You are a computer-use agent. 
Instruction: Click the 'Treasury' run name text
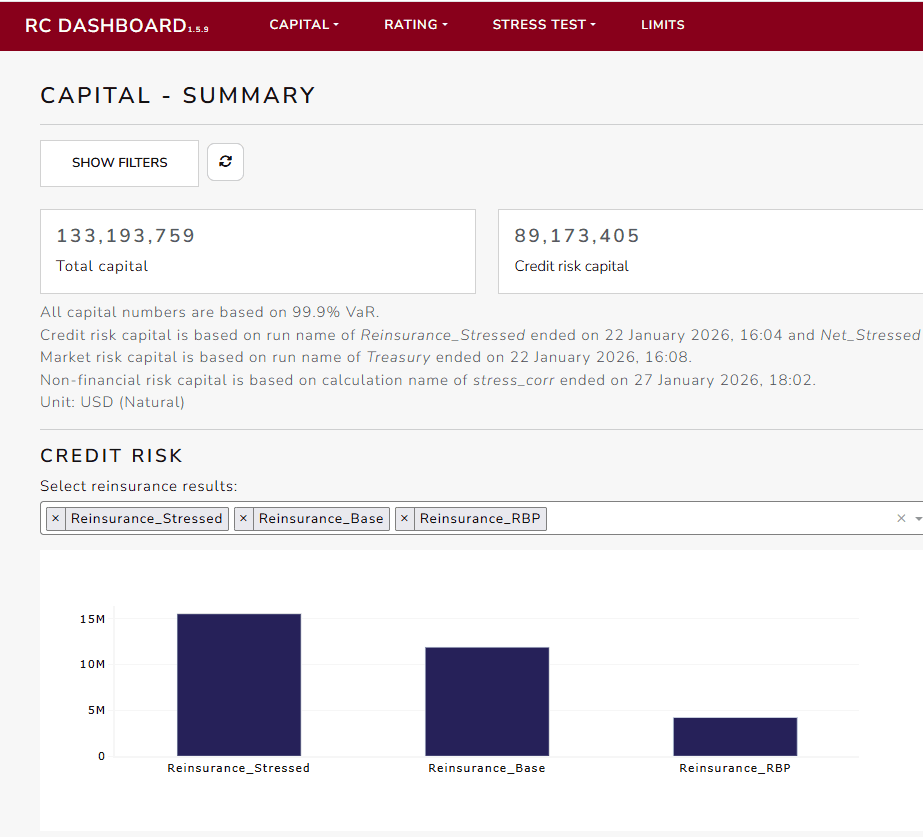coord(399,357)
